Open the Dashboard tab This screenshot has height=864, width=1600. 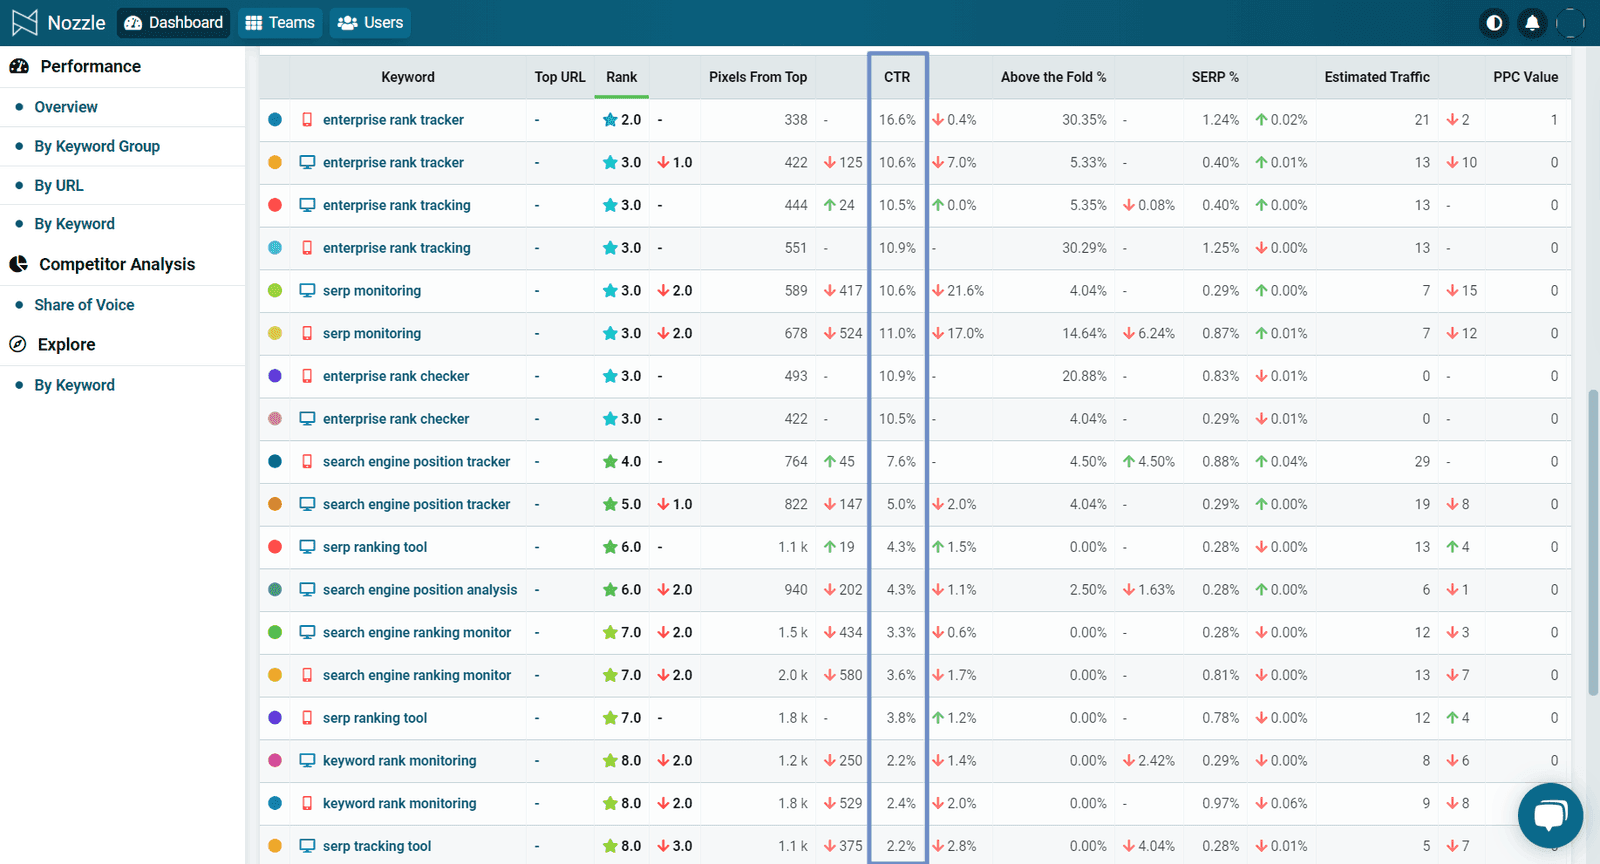[x=173, y=22]
